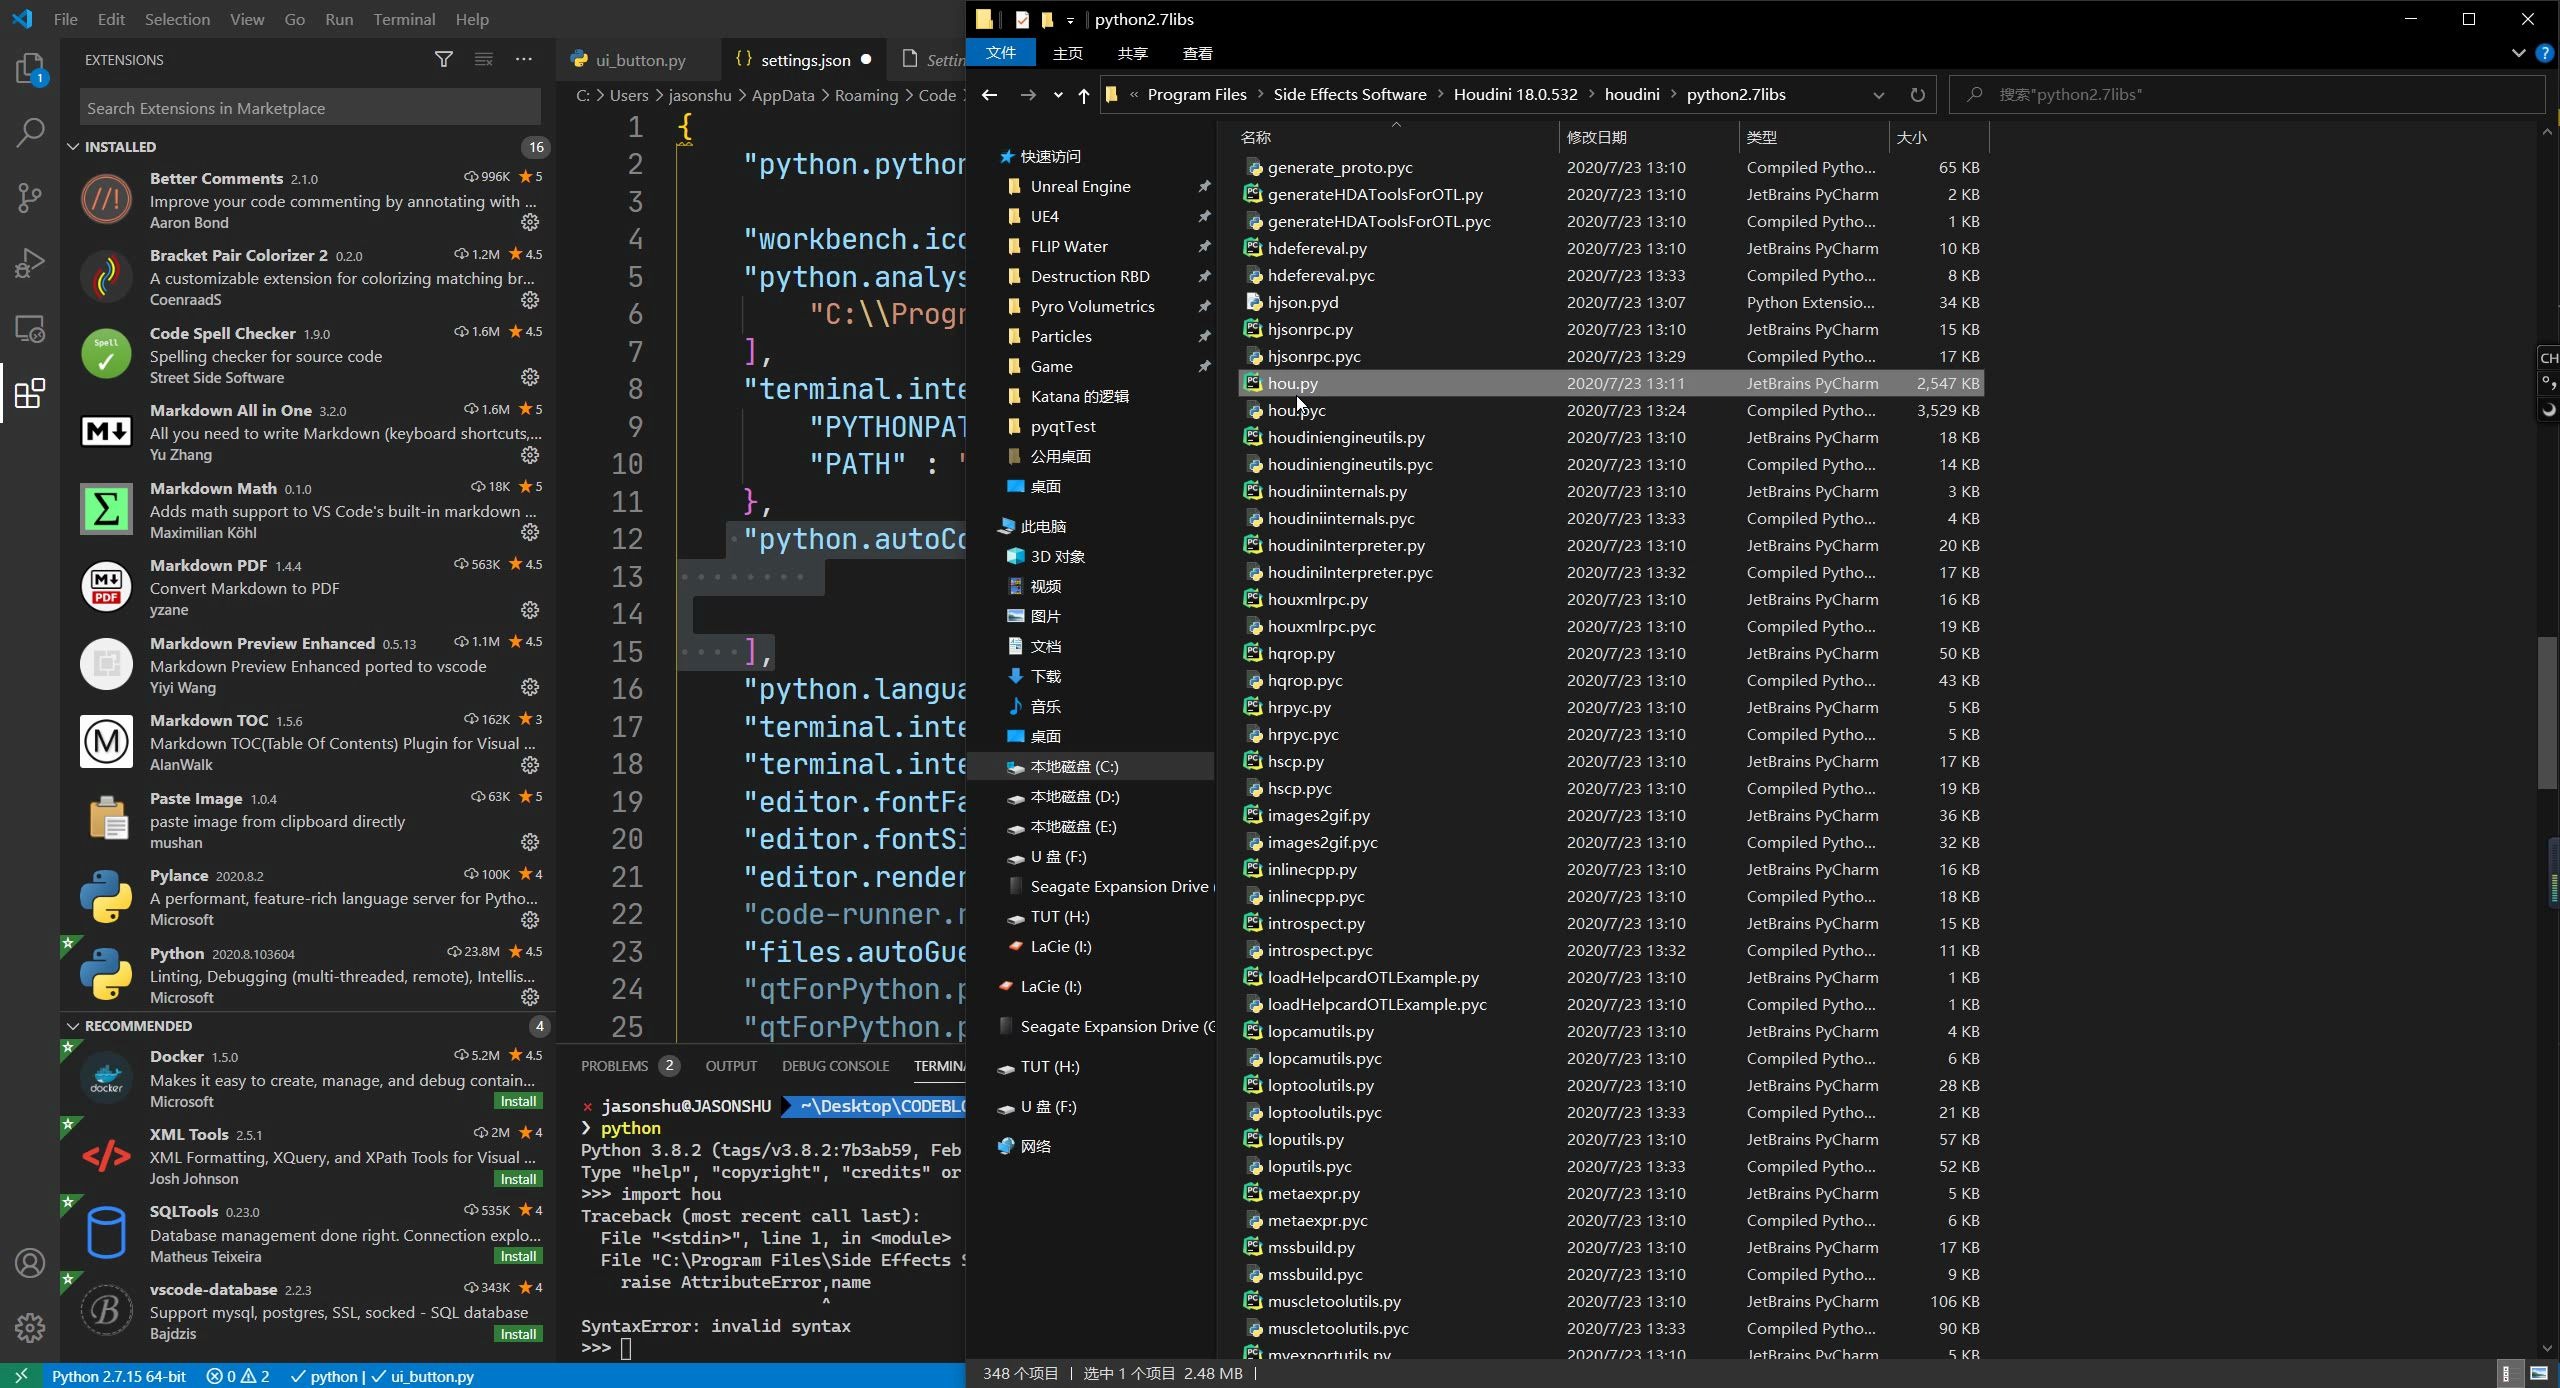
Task: Open the Remote Explorer icon
Action: (29, 328)
